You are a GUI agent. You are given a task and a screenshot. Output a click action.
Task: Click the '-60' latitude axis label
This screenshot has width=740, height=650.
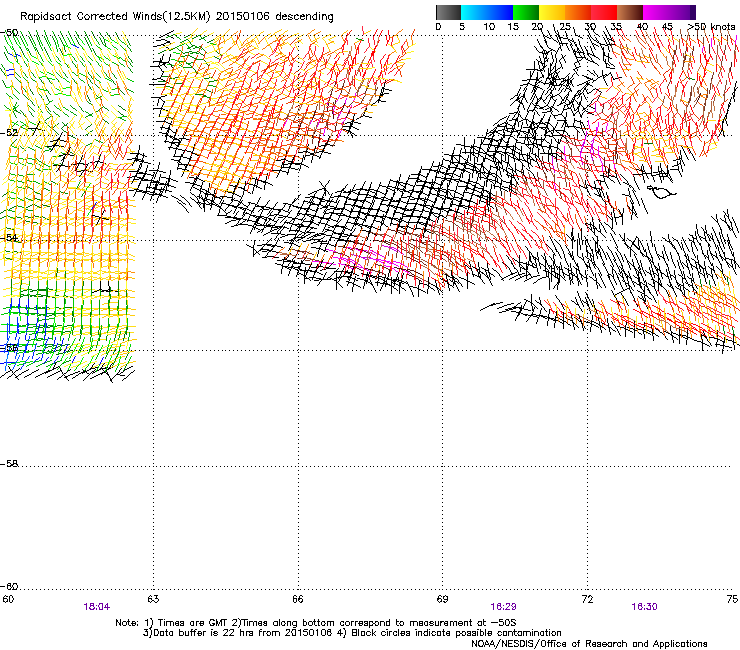[x=9, y=586]
